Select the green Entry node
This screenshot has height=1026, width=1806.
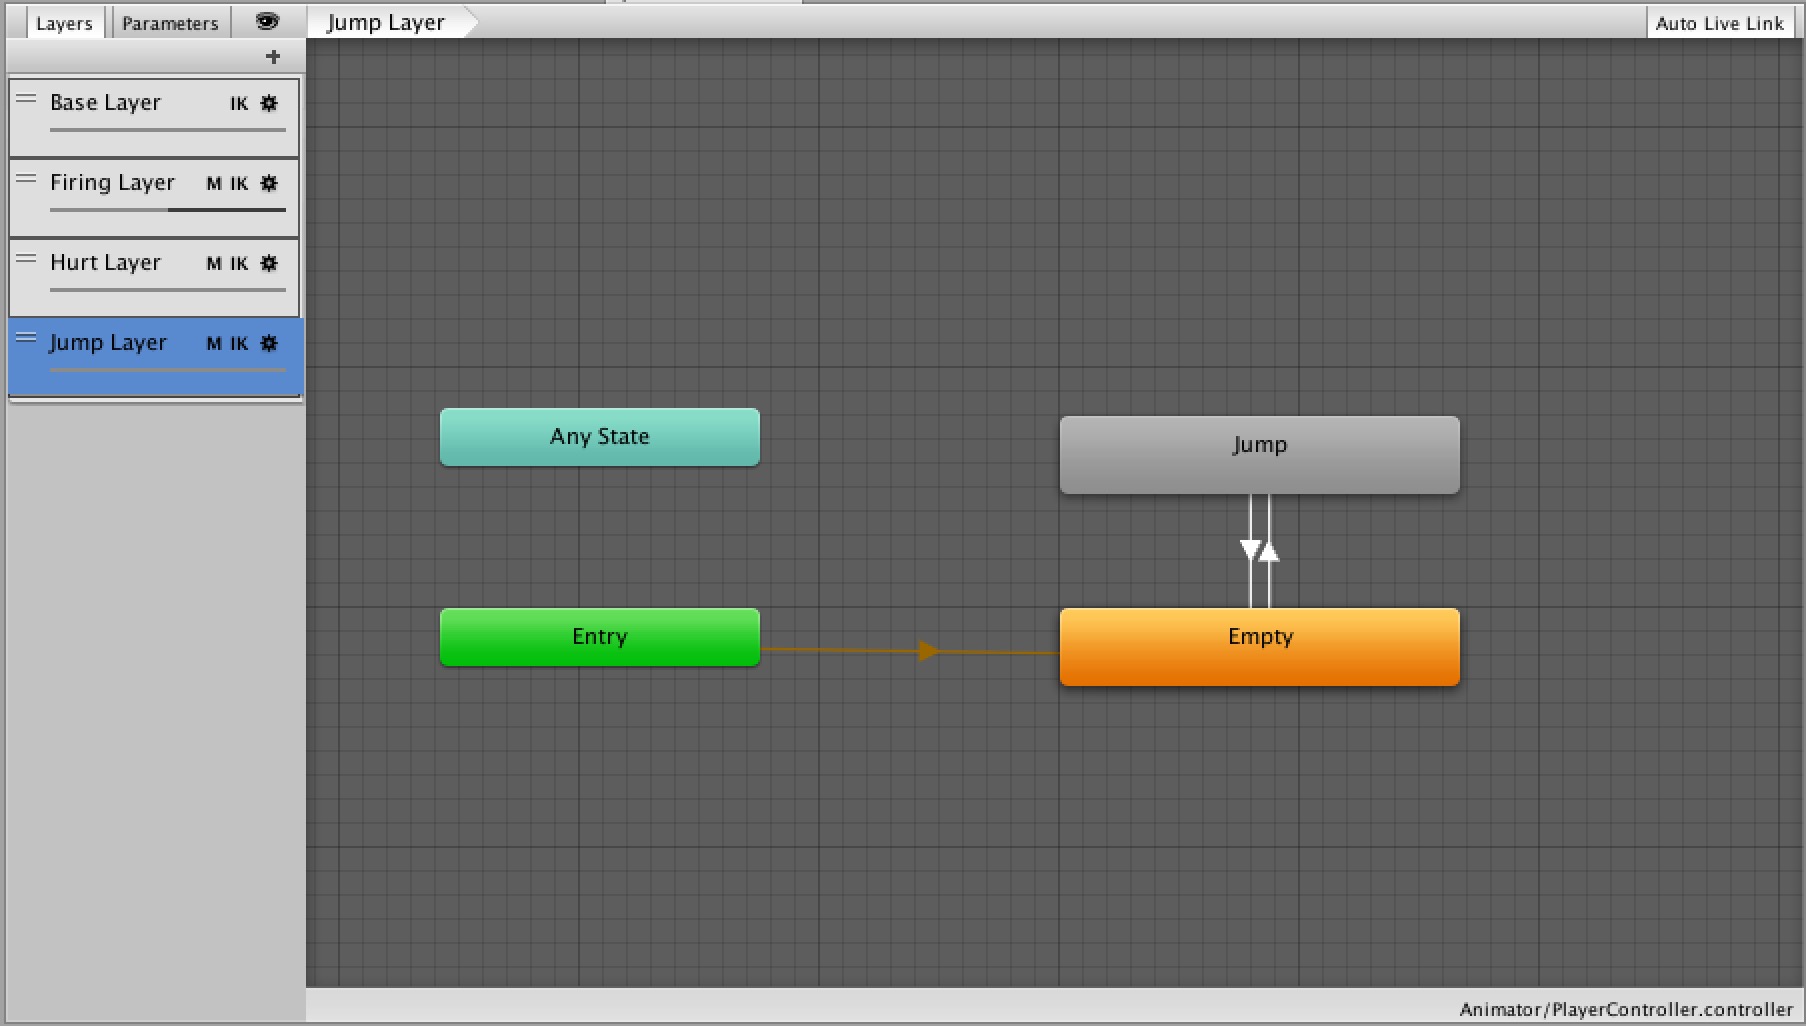[599, 637]
